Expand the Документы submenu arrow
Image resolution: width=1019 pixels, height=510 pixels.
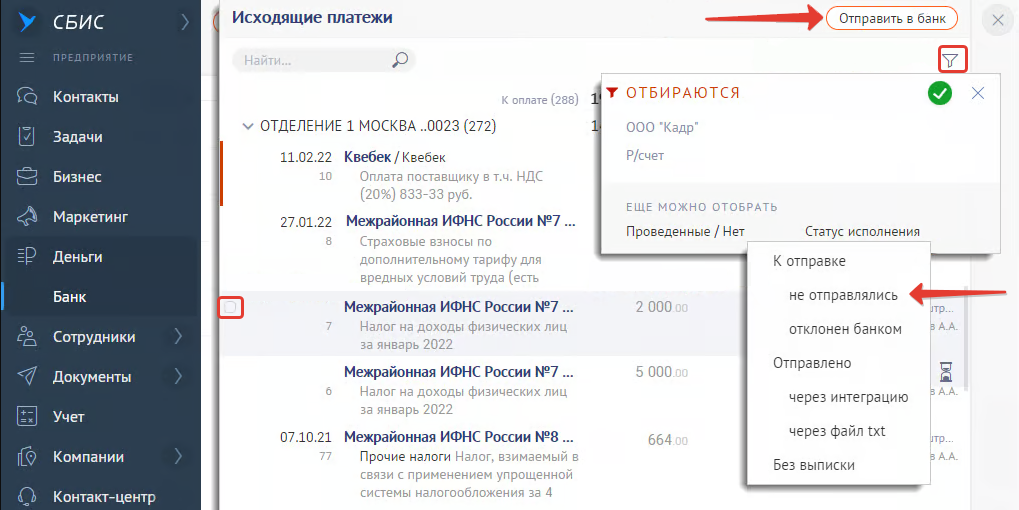click(178, 376)
